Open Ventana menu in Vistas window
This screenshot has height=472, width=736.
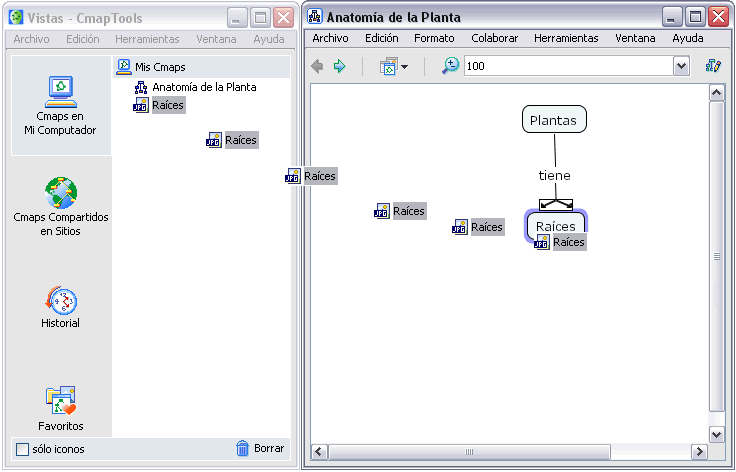pyautogui.click(x=216, y=39)
